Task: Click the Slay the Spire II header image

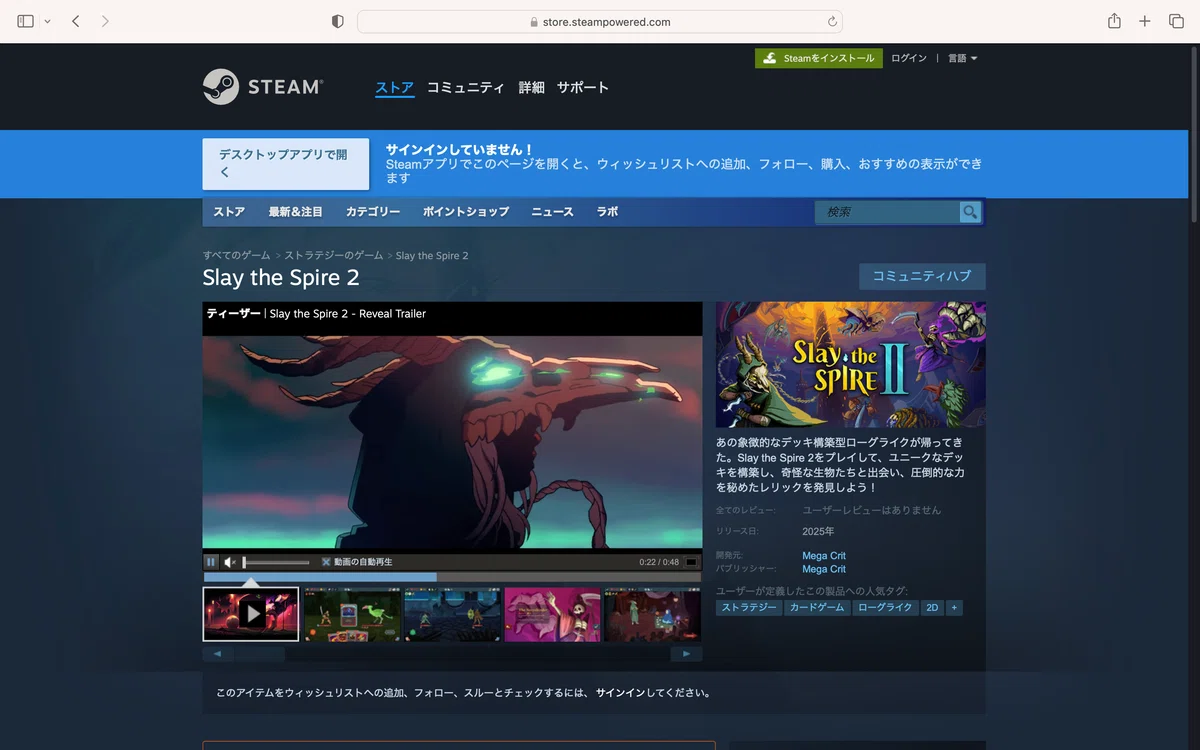Action: [x=851, y=365]
